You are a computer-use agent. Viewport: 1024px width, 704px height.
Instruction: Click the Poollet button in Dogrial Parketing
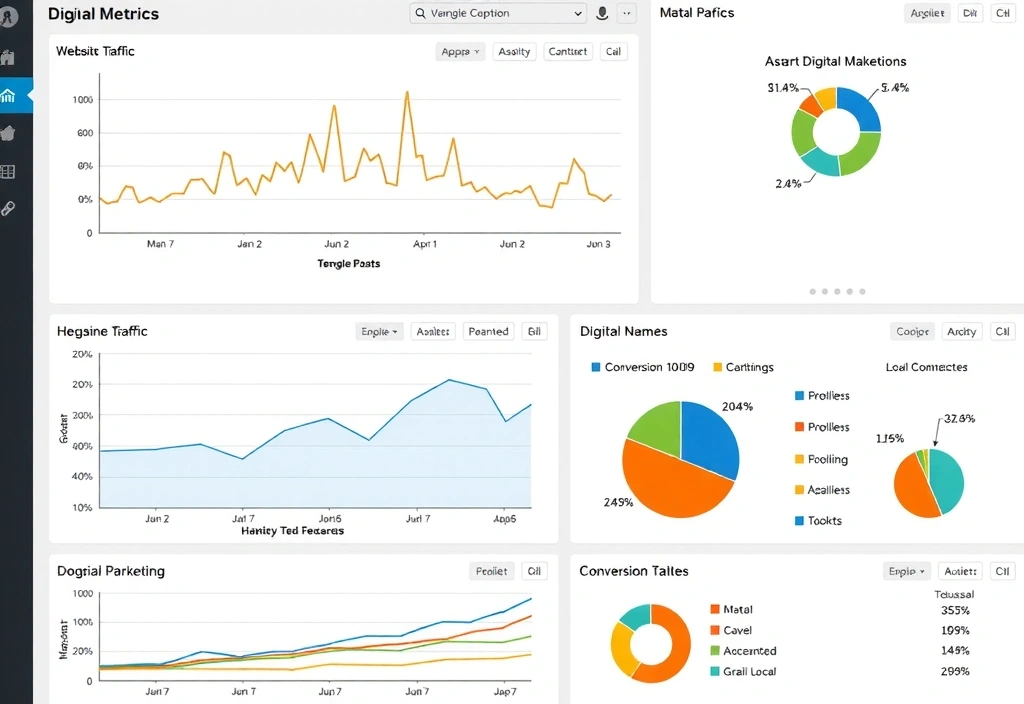pyautogui.click(x=491, y=572)
